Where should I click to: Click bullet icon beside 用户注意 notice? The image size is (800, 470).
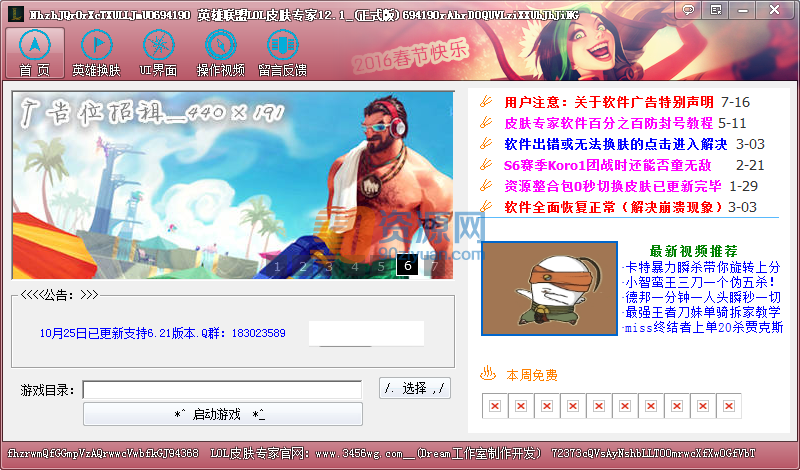486,101
